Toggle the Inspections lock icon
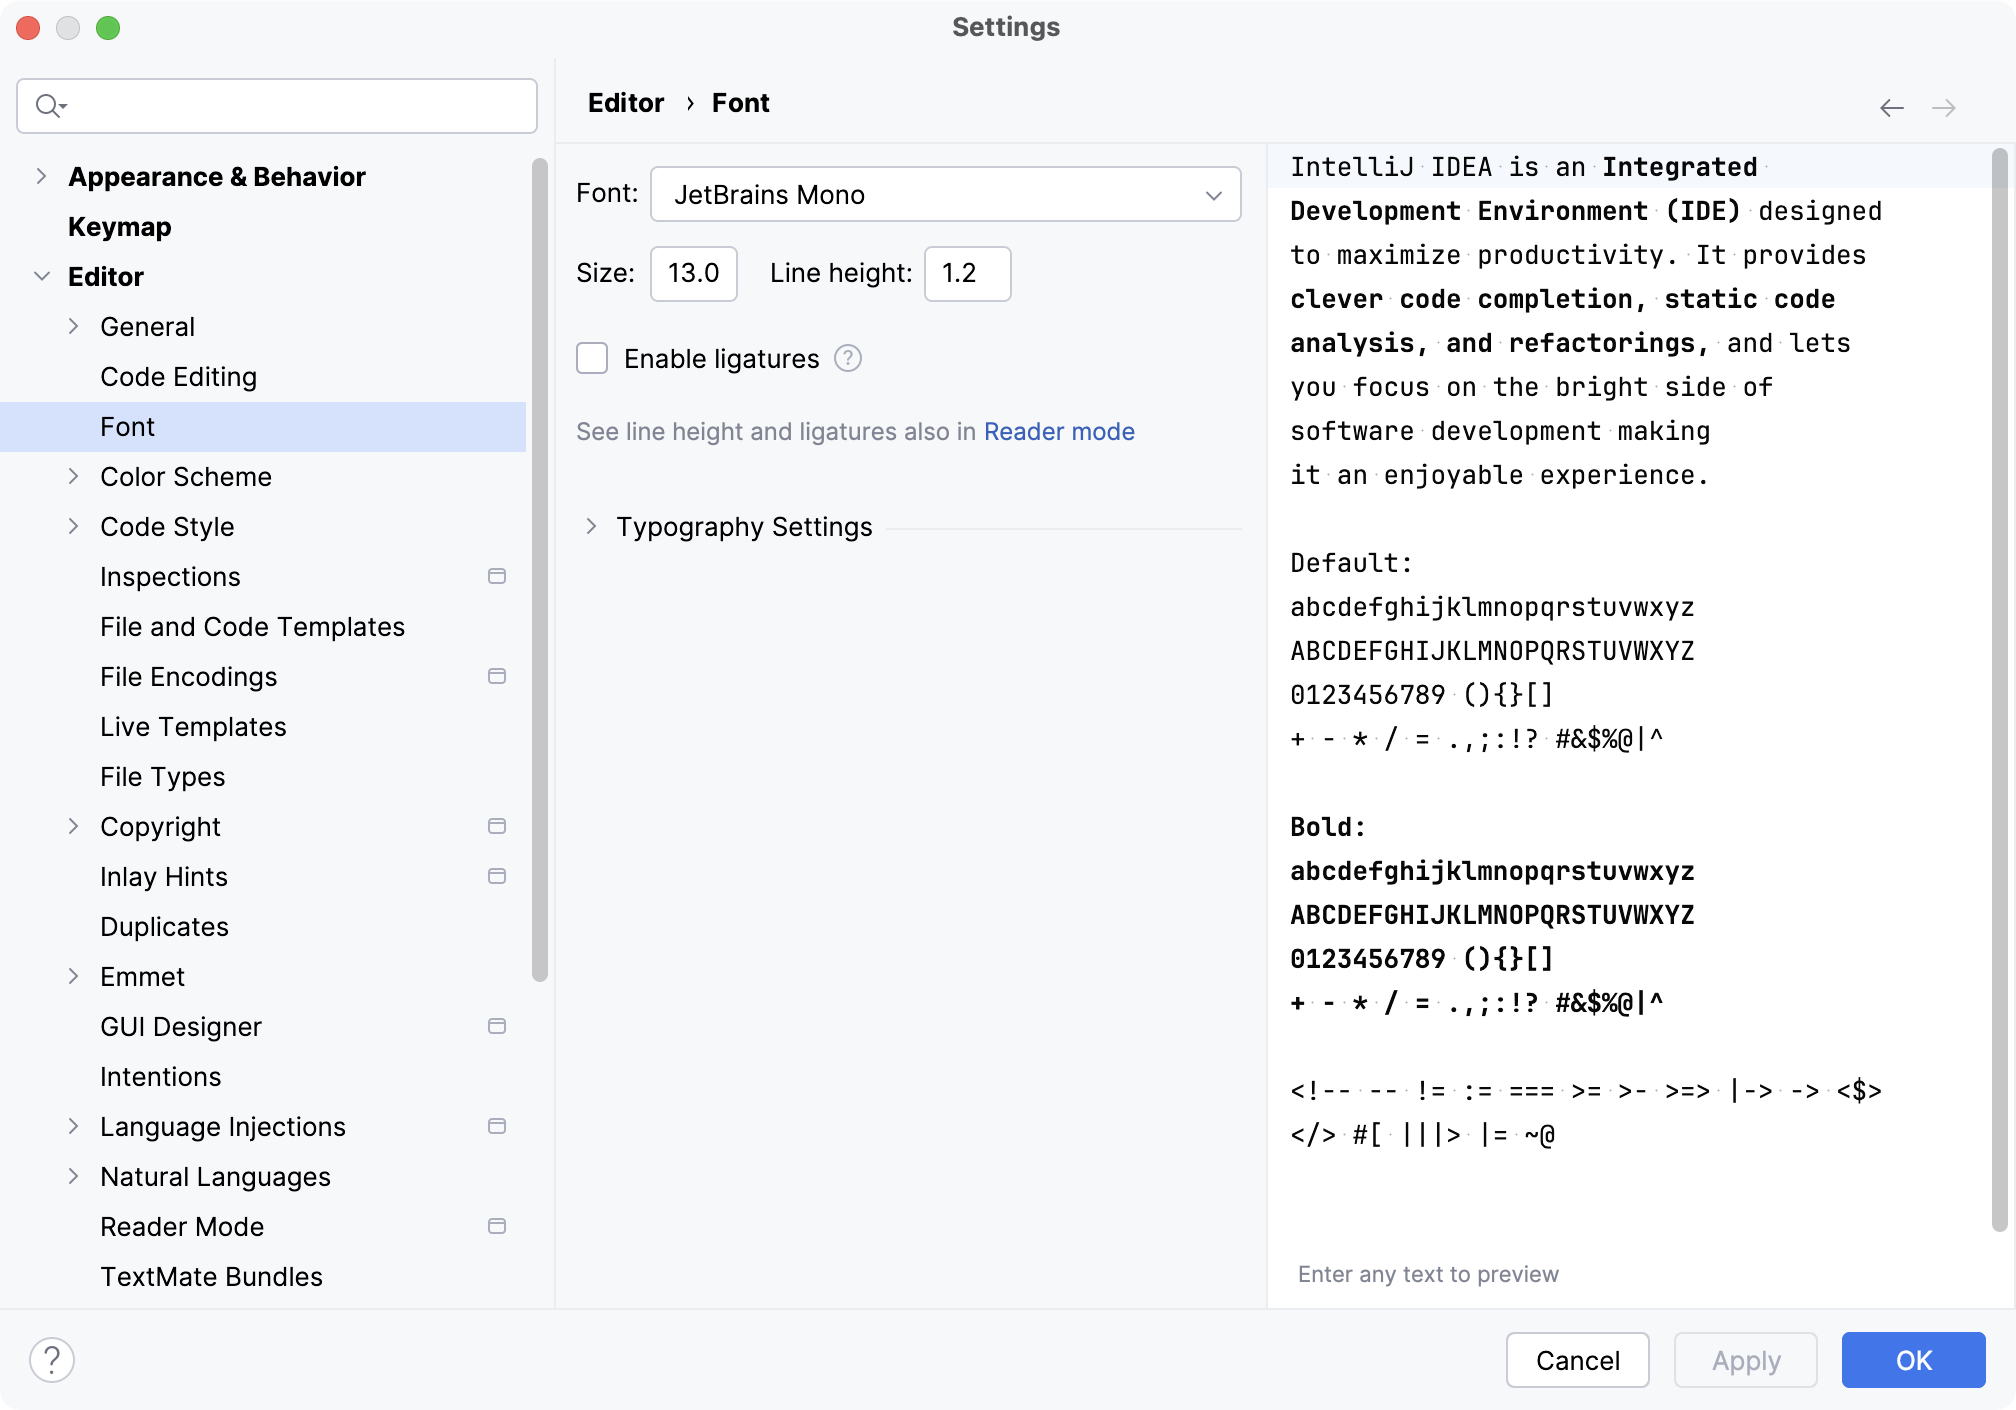The width and height of the screenshot is (2016, 1410). tap(498, 575)
